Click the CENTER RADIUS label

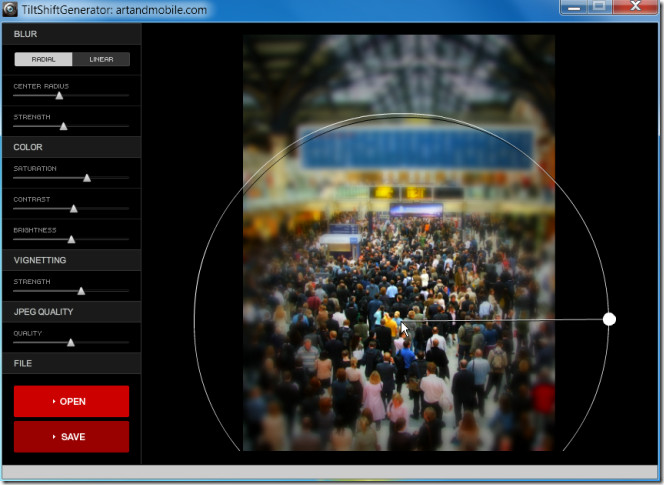click(x=41, y=86)
